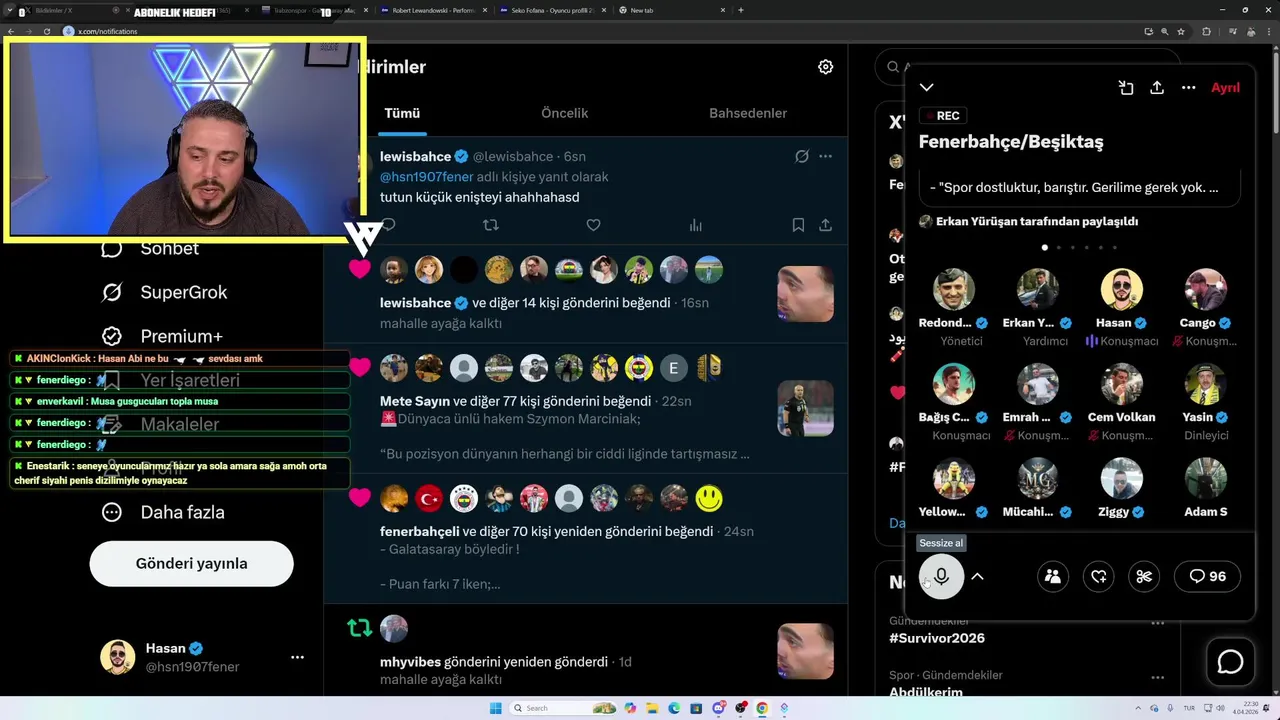Share lewisbahce's reply tweet

click(x=825, y=225)
